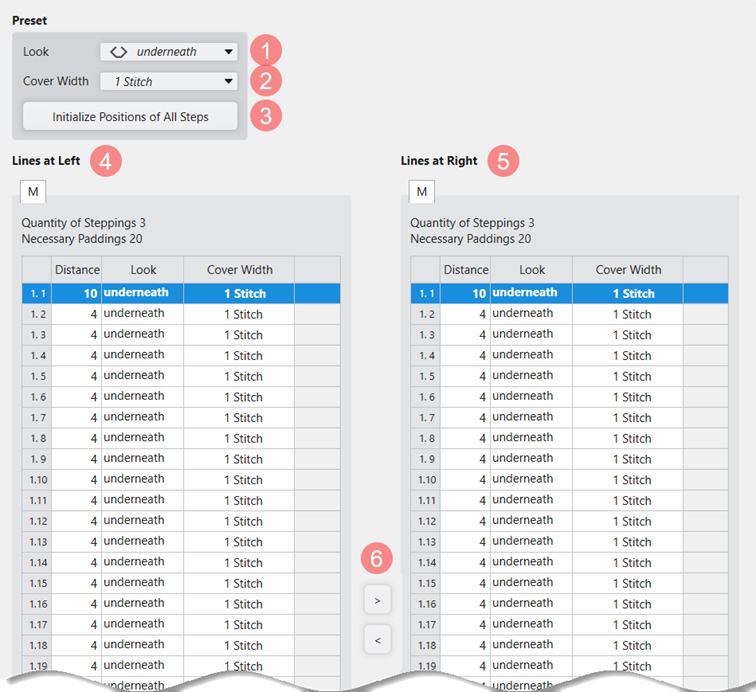
Task: Click Cover Width cell of row 1.12 in left table
Action: [239, 521]
